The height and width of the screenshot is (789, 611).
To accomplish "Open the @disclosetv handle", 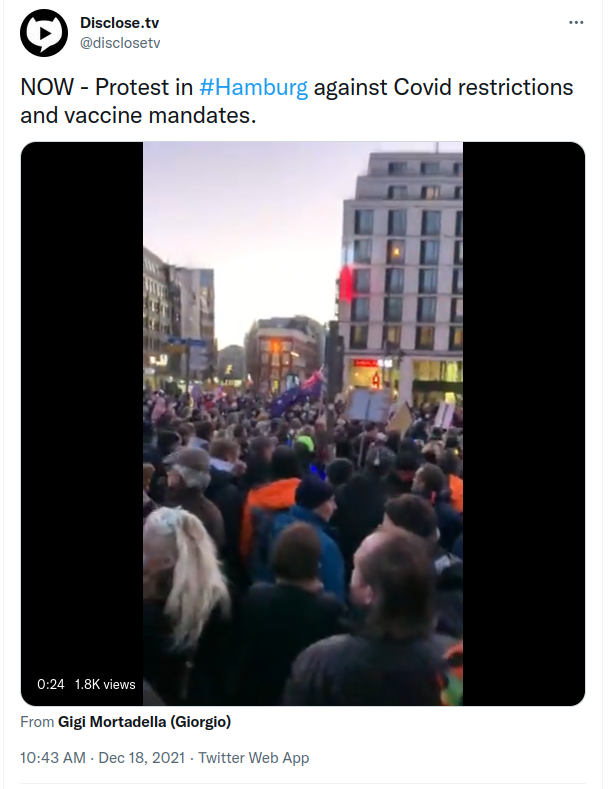I will (120, 43).
